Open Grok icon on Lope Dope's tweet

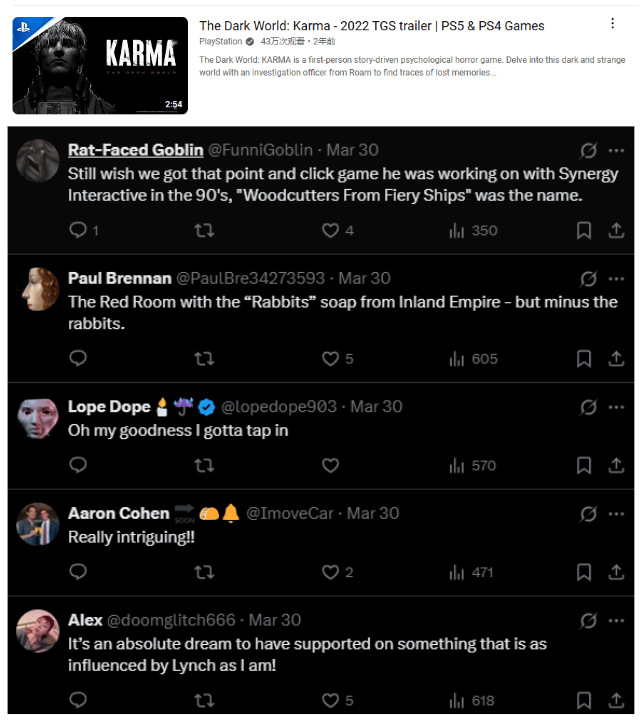589,407
